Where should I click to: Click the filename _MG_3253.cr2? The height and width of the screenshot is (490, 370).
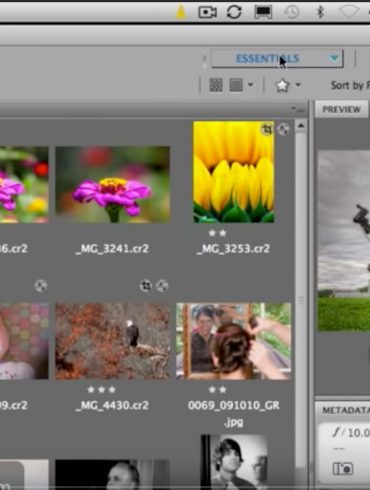click(x=233, y=249)
